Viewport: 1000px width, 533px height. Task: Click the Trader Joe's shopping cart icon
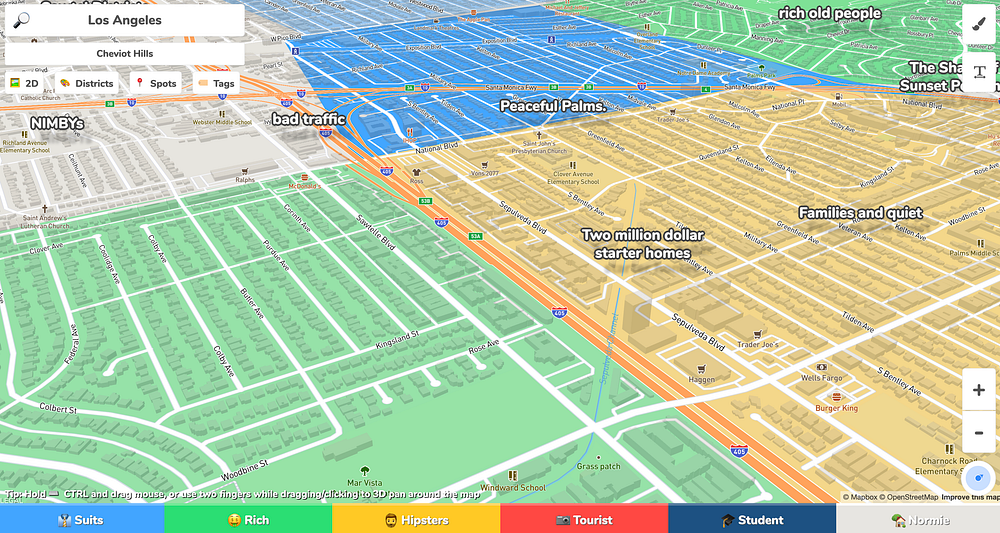tap(758, 334)
